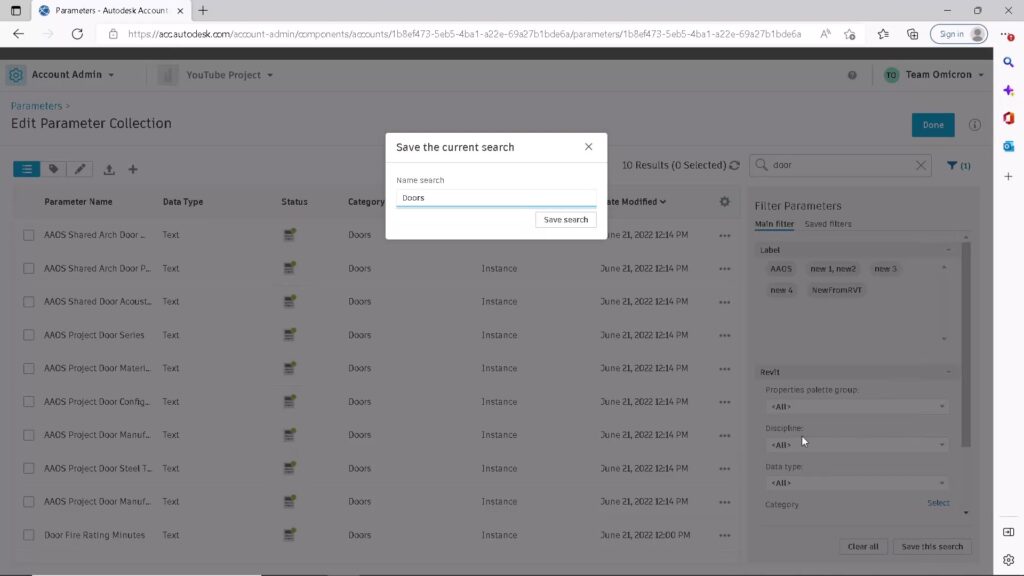Toggle the filter funnel icon
Screen dimensions: 1024x576
click(957, 166)
